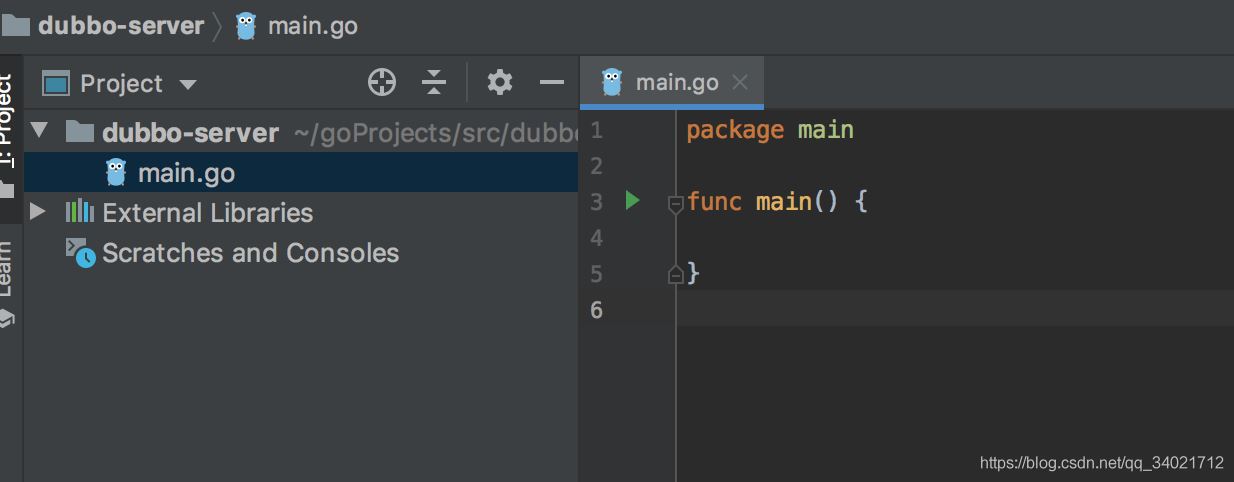Screen dimensions: 1234x482
Task: Fold main function at line 3 marker
Action: pos(675,204)
